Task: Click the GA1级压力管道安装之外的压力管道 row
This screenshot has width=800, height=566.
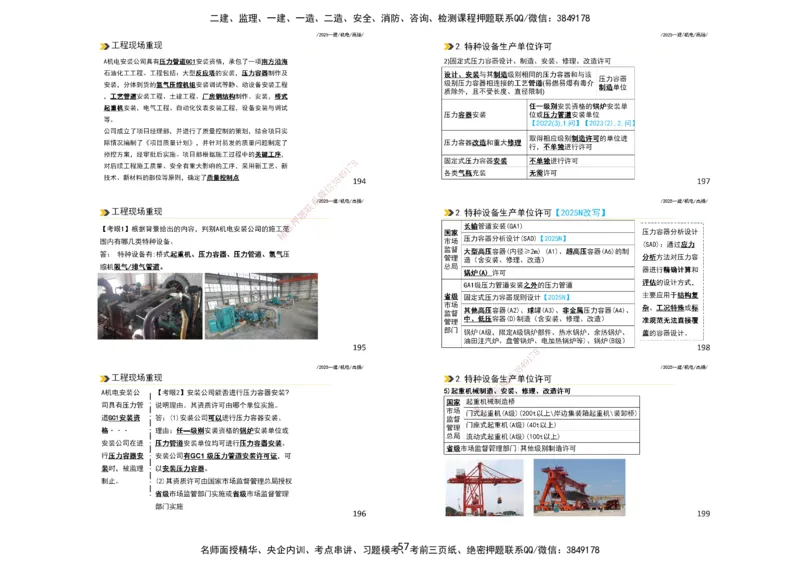Action: tap(548, 285)
